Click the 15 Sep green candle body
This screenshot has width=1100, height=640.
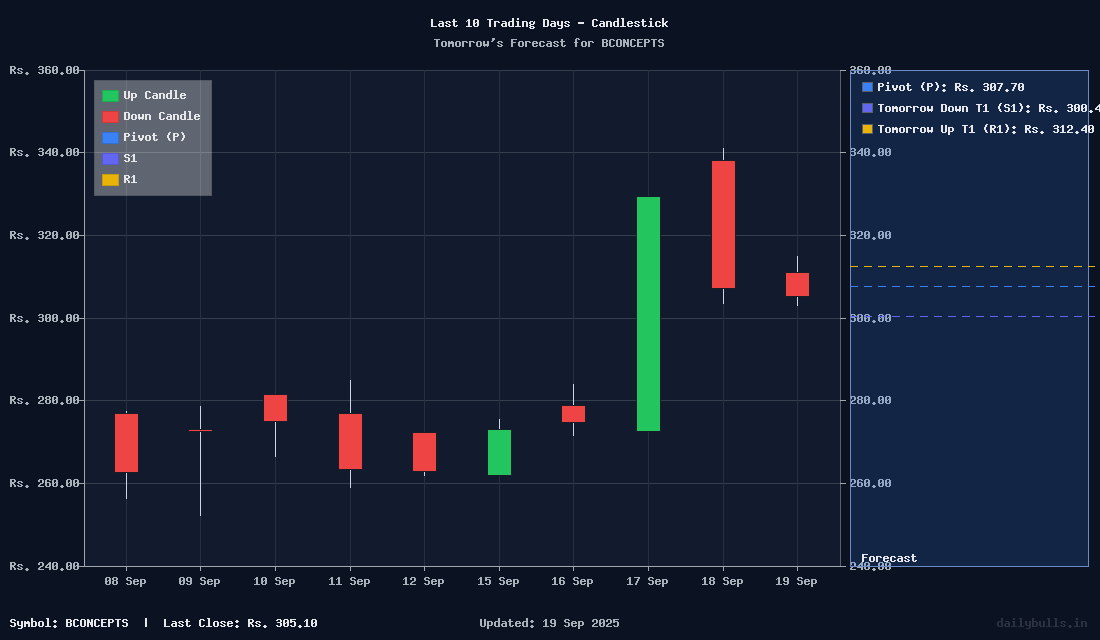point(499,453)
